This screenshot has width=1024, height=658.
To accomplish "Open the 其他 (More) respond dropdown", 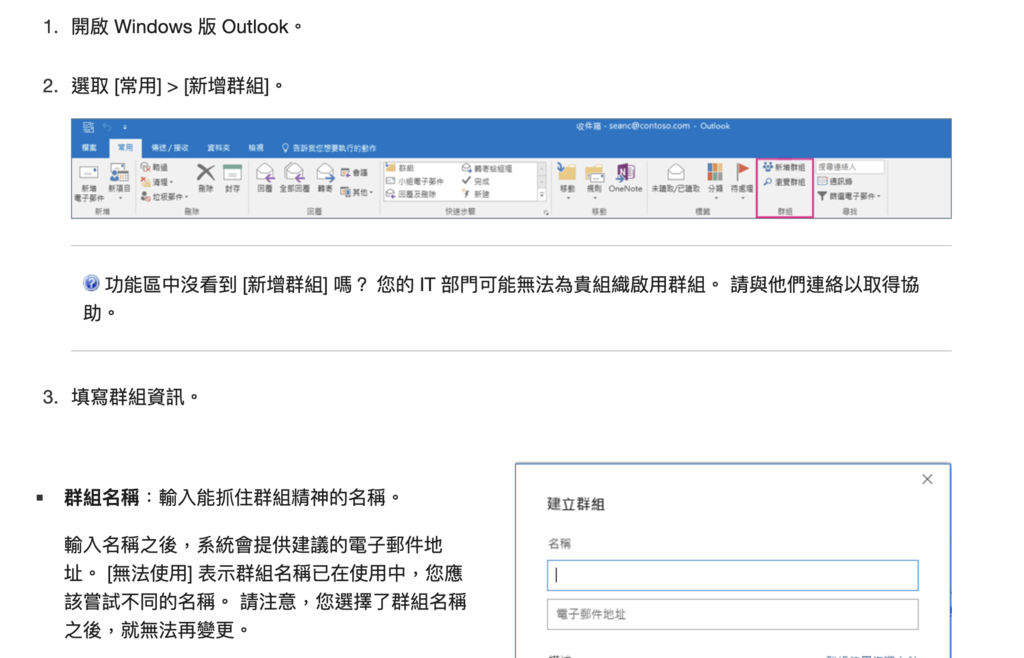I will [357, 193].
